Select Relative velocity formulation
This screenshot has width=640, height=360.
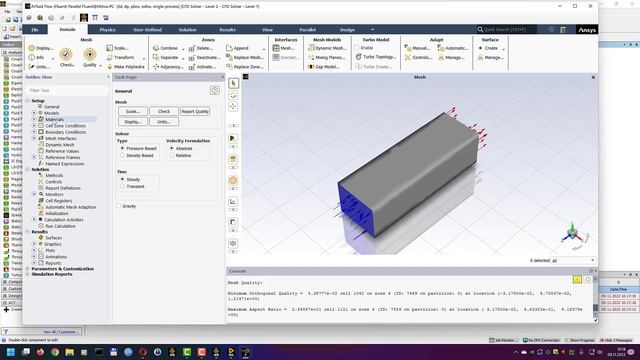(172, 156)
